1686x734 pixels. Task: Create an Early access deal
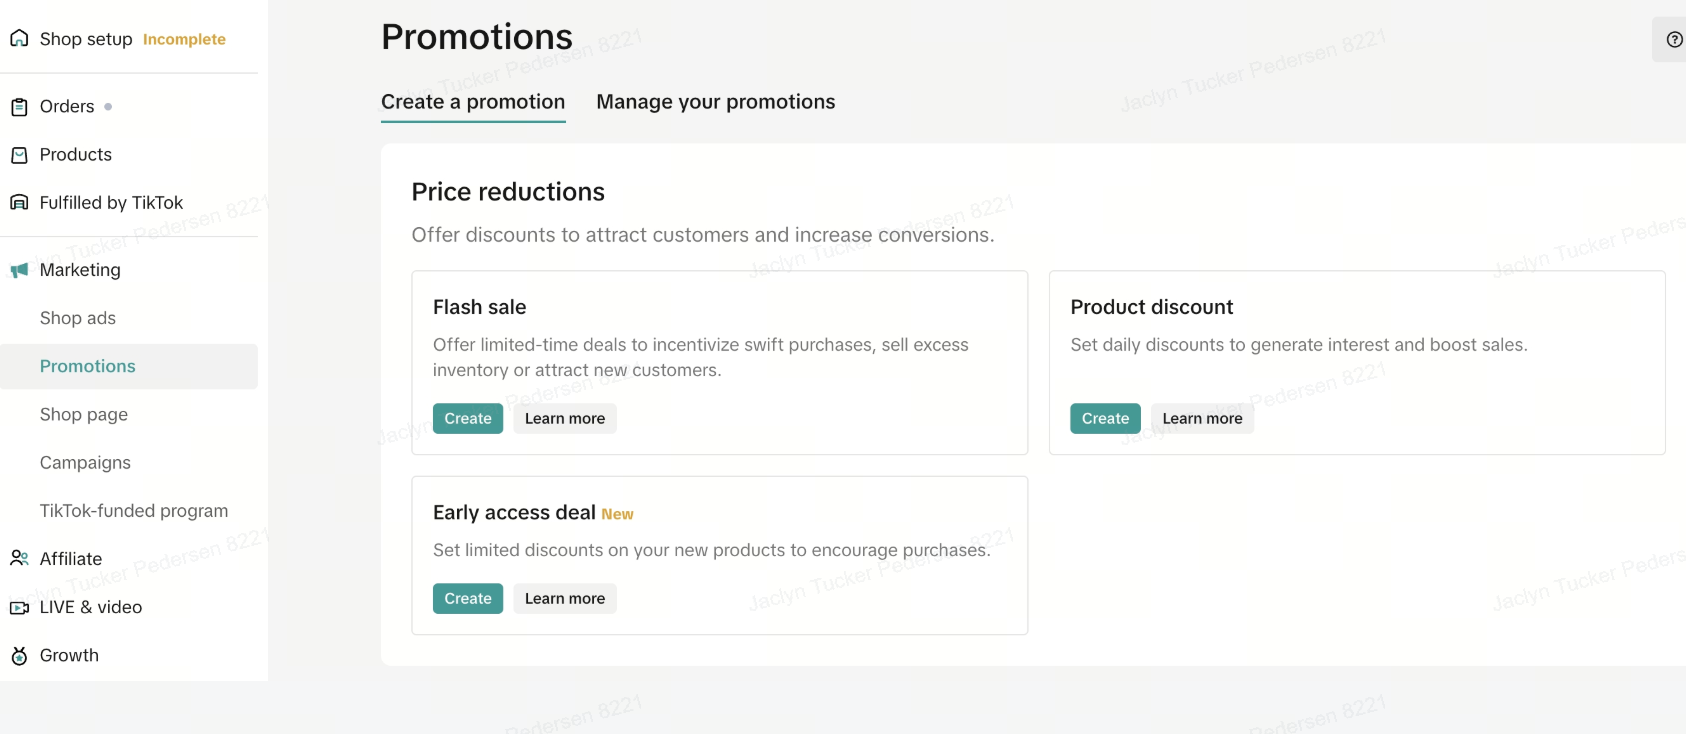(468, 599)
